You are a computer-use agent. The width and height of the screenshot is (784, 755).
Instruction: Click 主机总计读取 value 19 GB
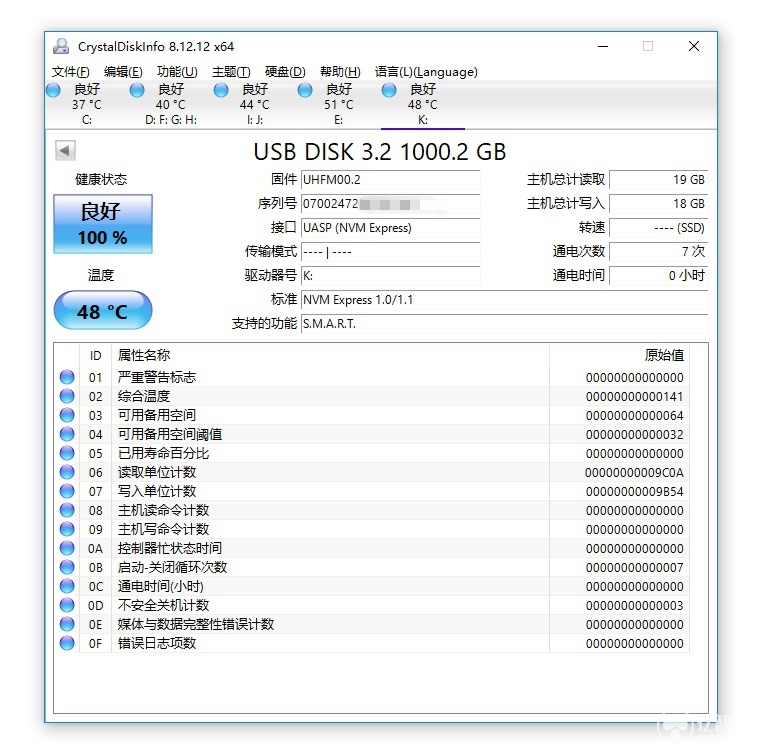pyautogui.click(x=658, y=180)
